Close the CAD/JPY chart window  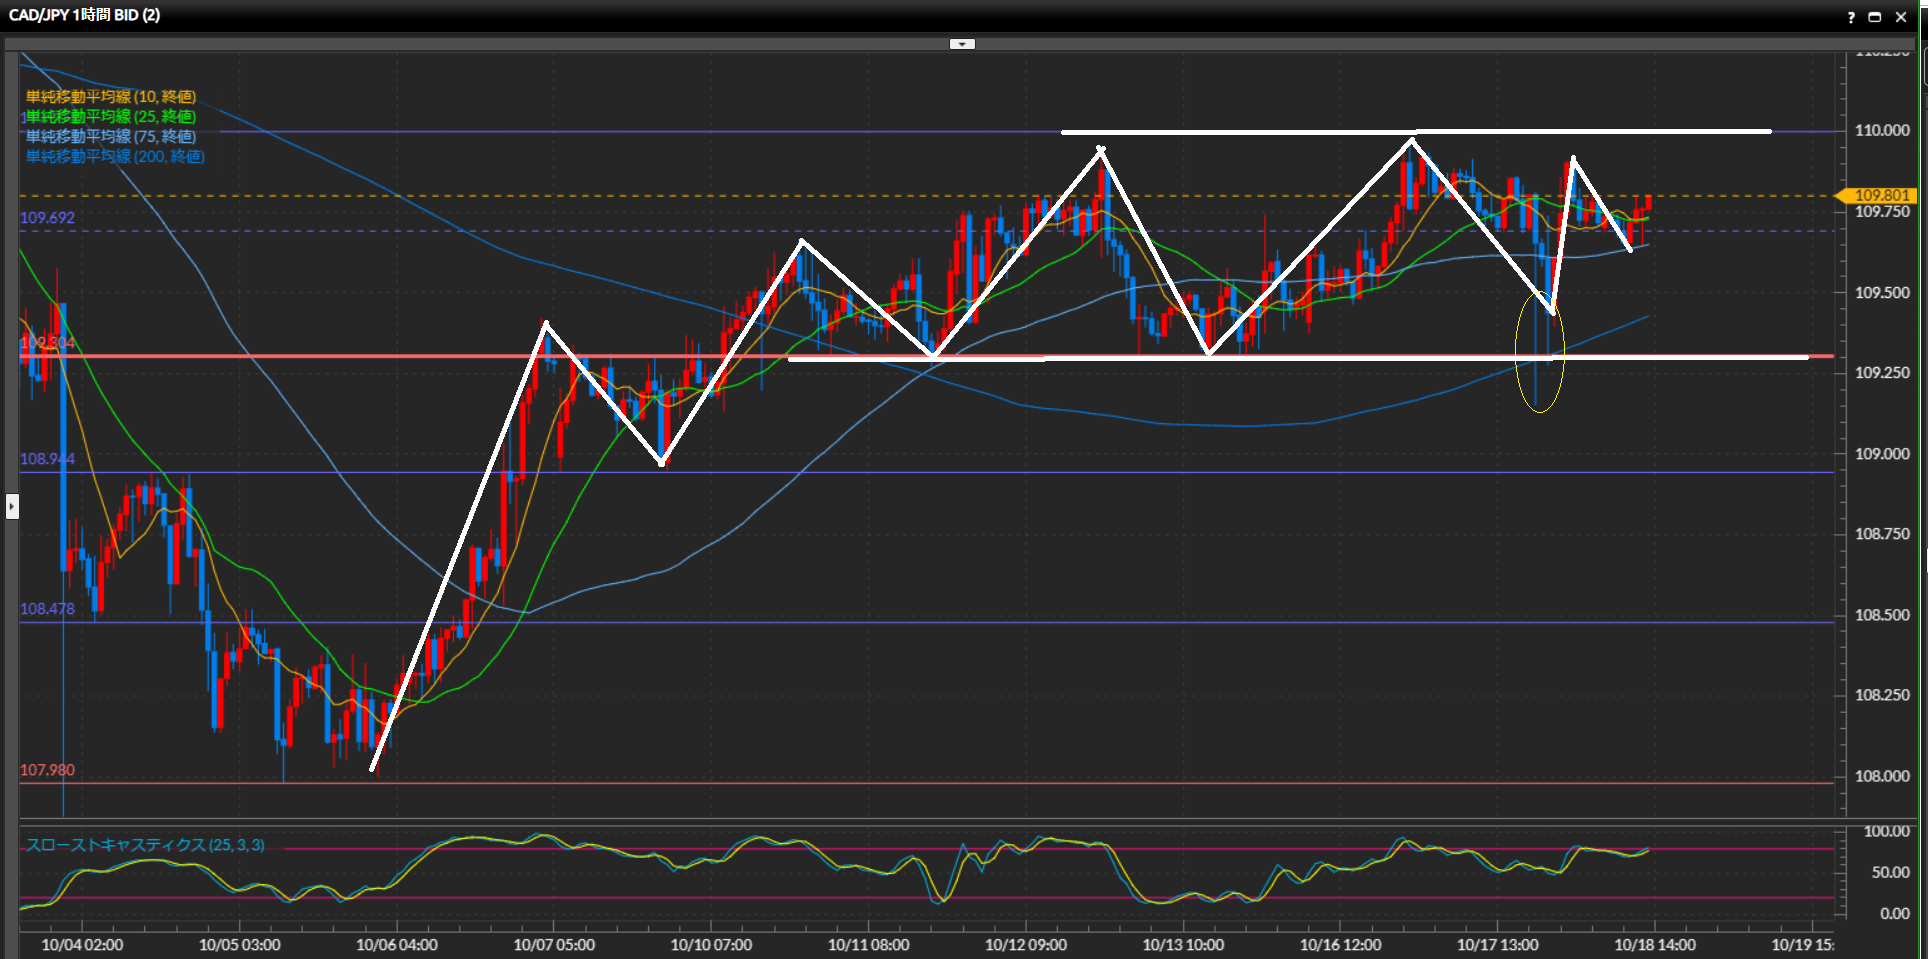point(1901,17)
